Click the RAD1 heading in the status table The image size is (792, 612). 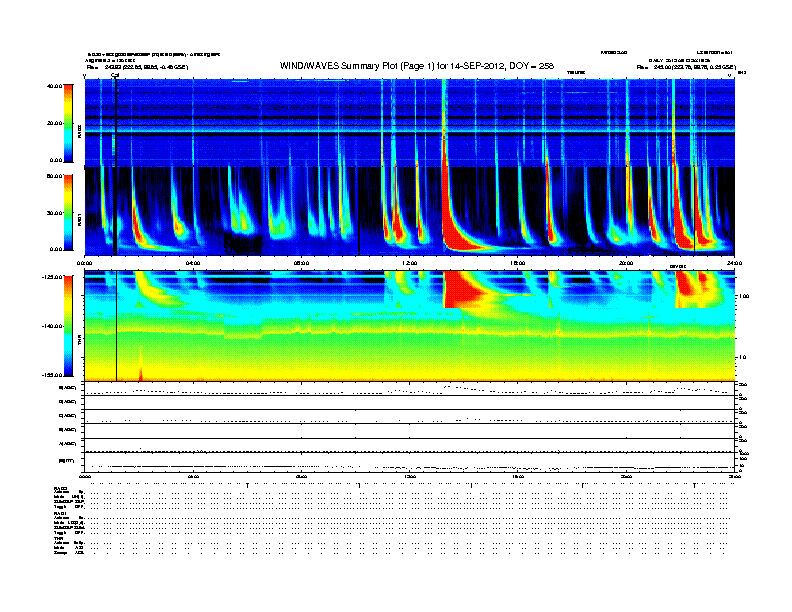(x=60, y=514)
